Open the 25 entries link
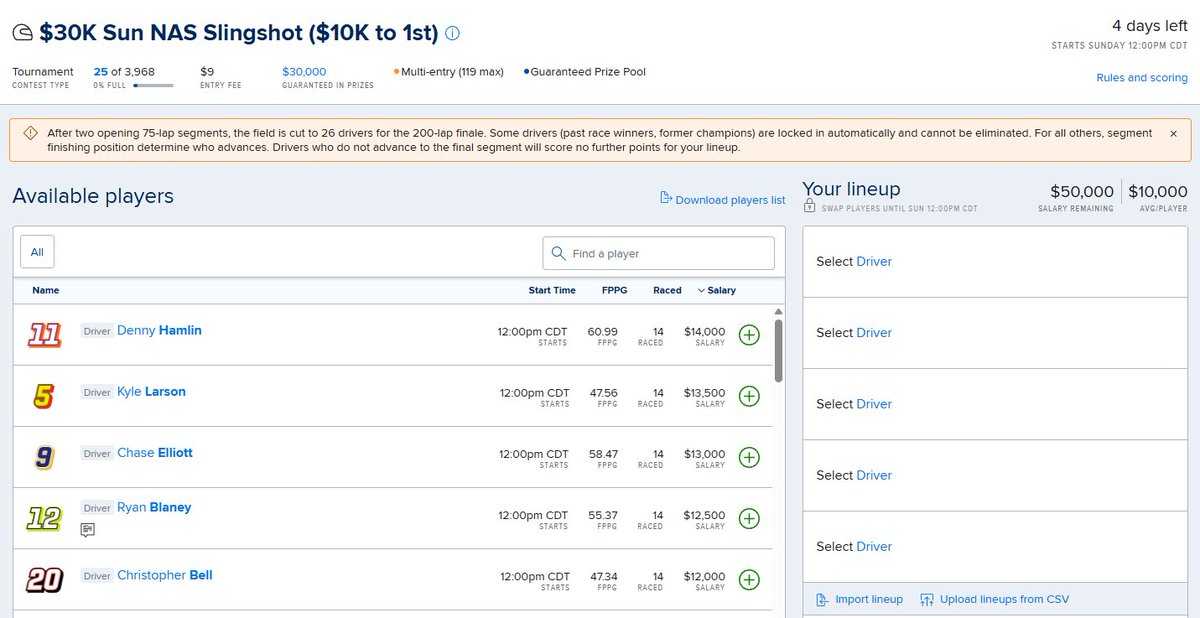 click(101, 72)
